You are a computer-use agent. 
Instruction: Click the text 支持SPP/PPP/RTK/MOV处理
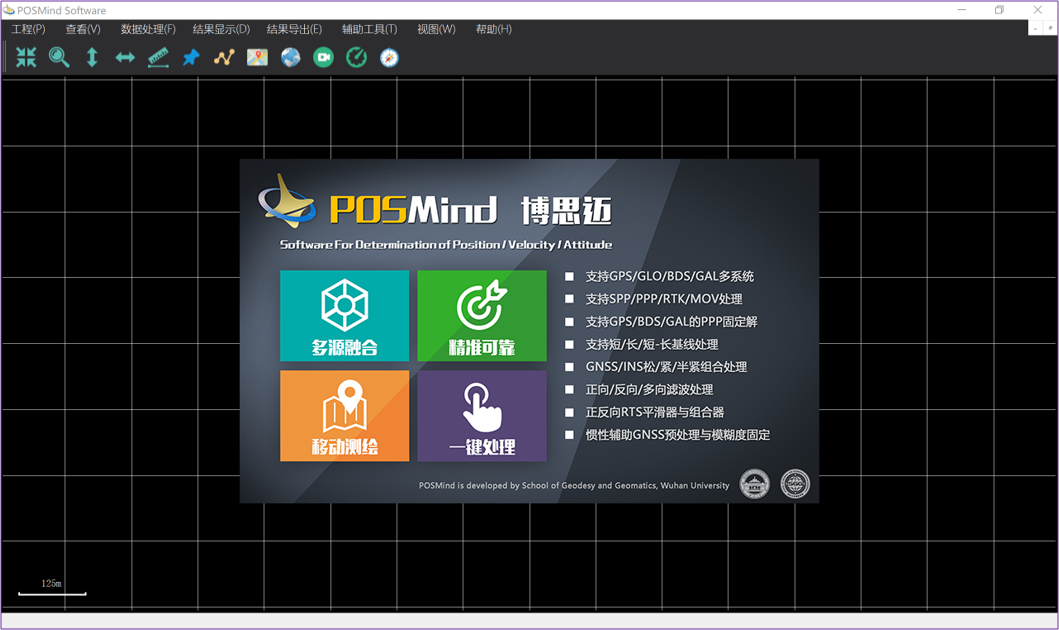point(664,299)
